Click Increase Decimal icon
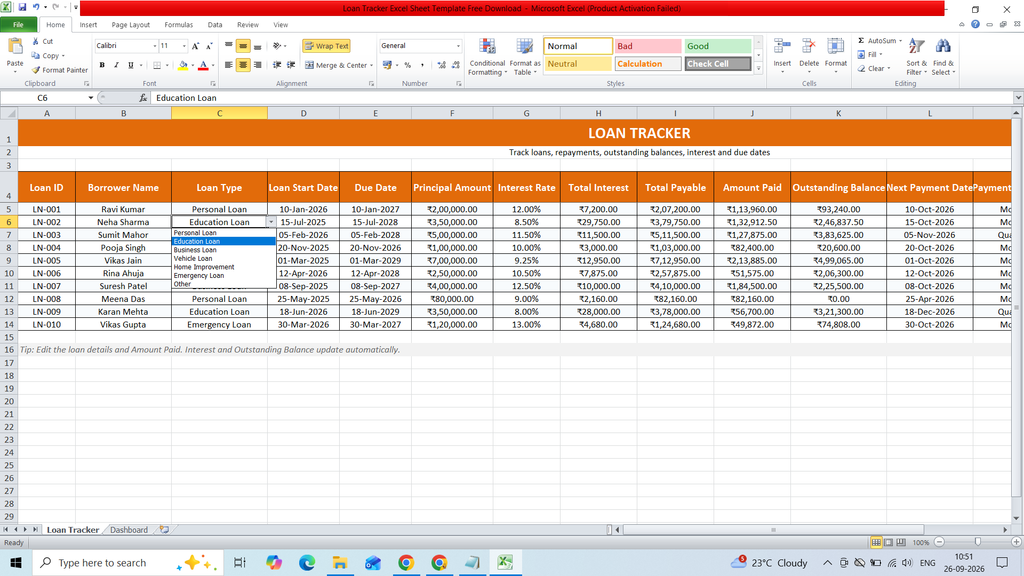The width and height of the screenshot is (1024, 576). pos(441,65)
